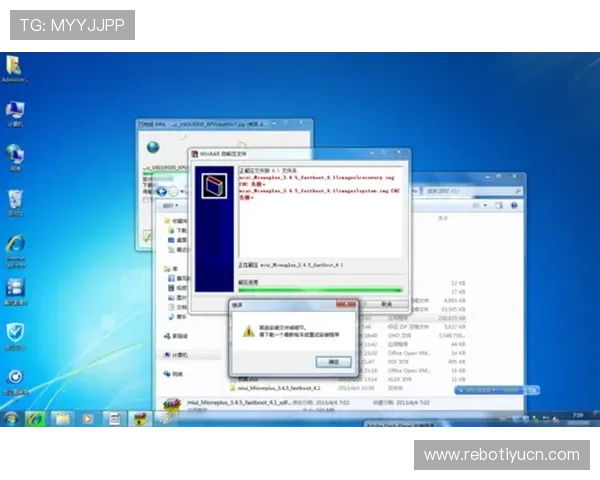The image size is (600, 480).
Task: Select miui_Mioneplus_3.4.5_fastboot_4.1 file in list
Action: coord(274,385)
